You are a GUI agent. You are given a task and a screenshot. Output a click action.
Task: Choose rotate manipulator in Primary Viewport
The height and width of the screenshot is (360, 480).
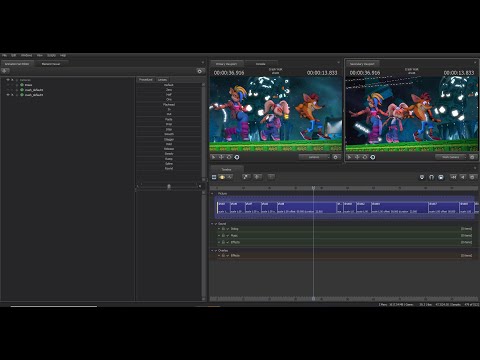point(229,157)
